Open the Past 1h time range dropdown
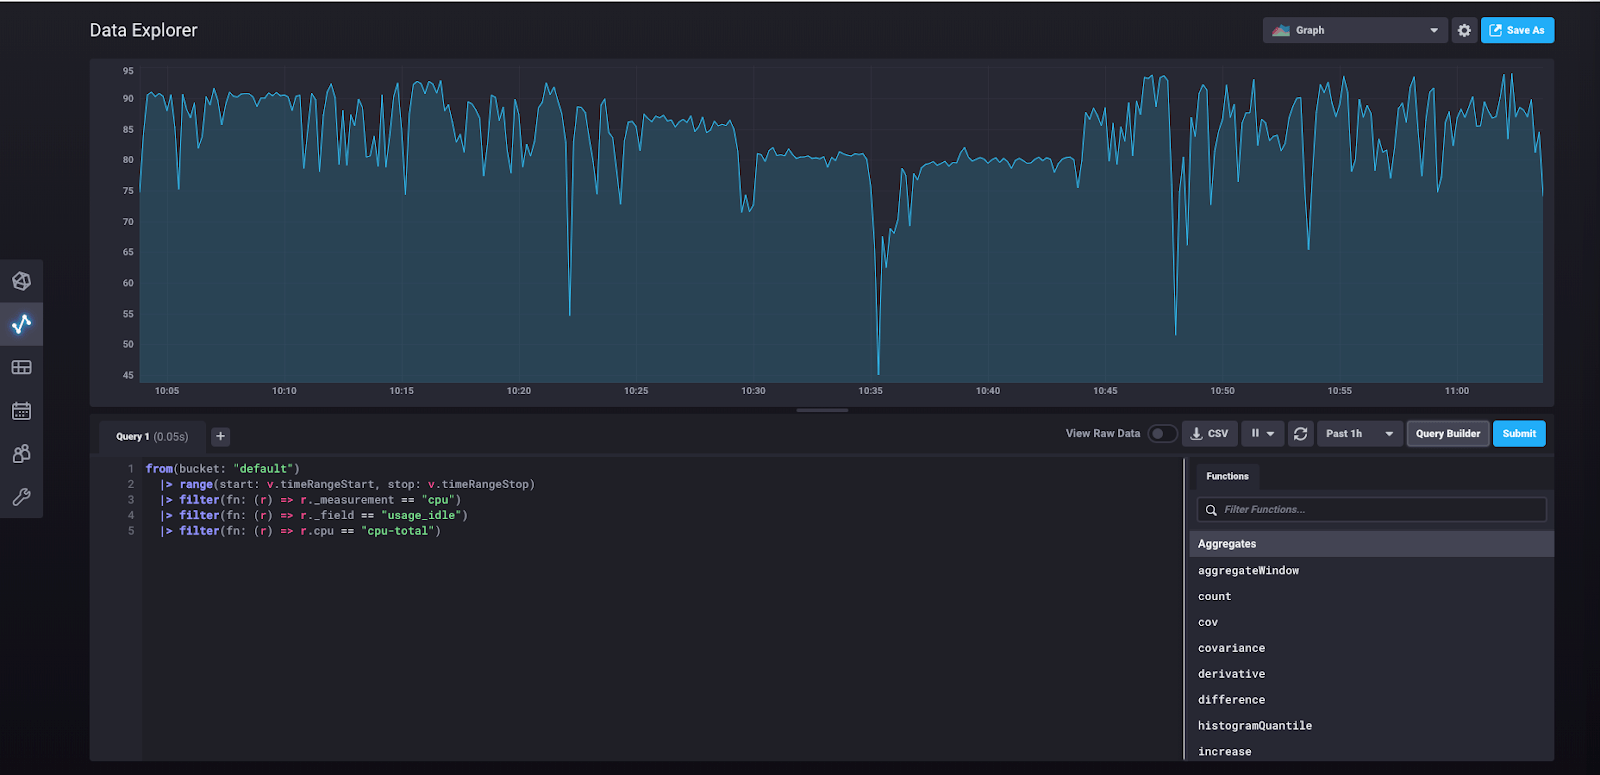1600x775 pixels. point(1359,433)
